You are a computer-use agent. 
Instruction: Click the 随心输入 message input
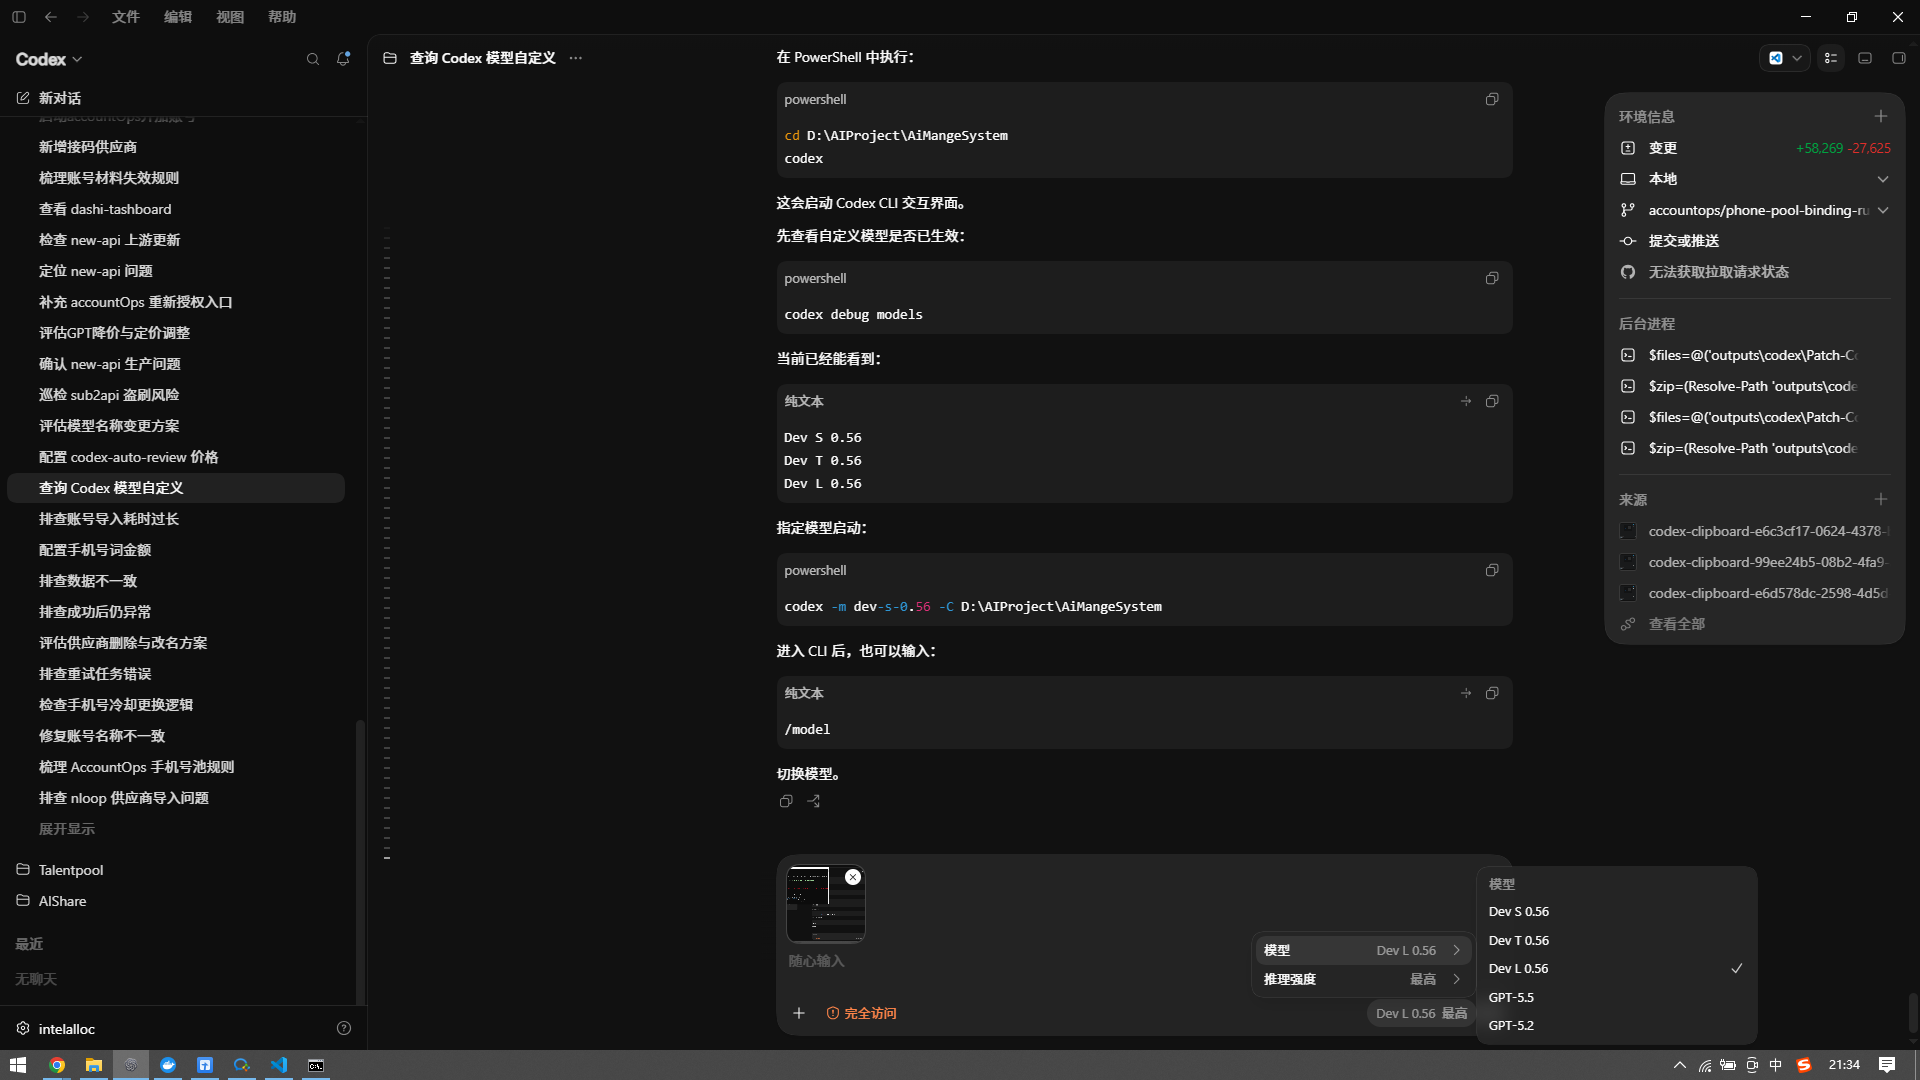click(x=1010, y=961)
